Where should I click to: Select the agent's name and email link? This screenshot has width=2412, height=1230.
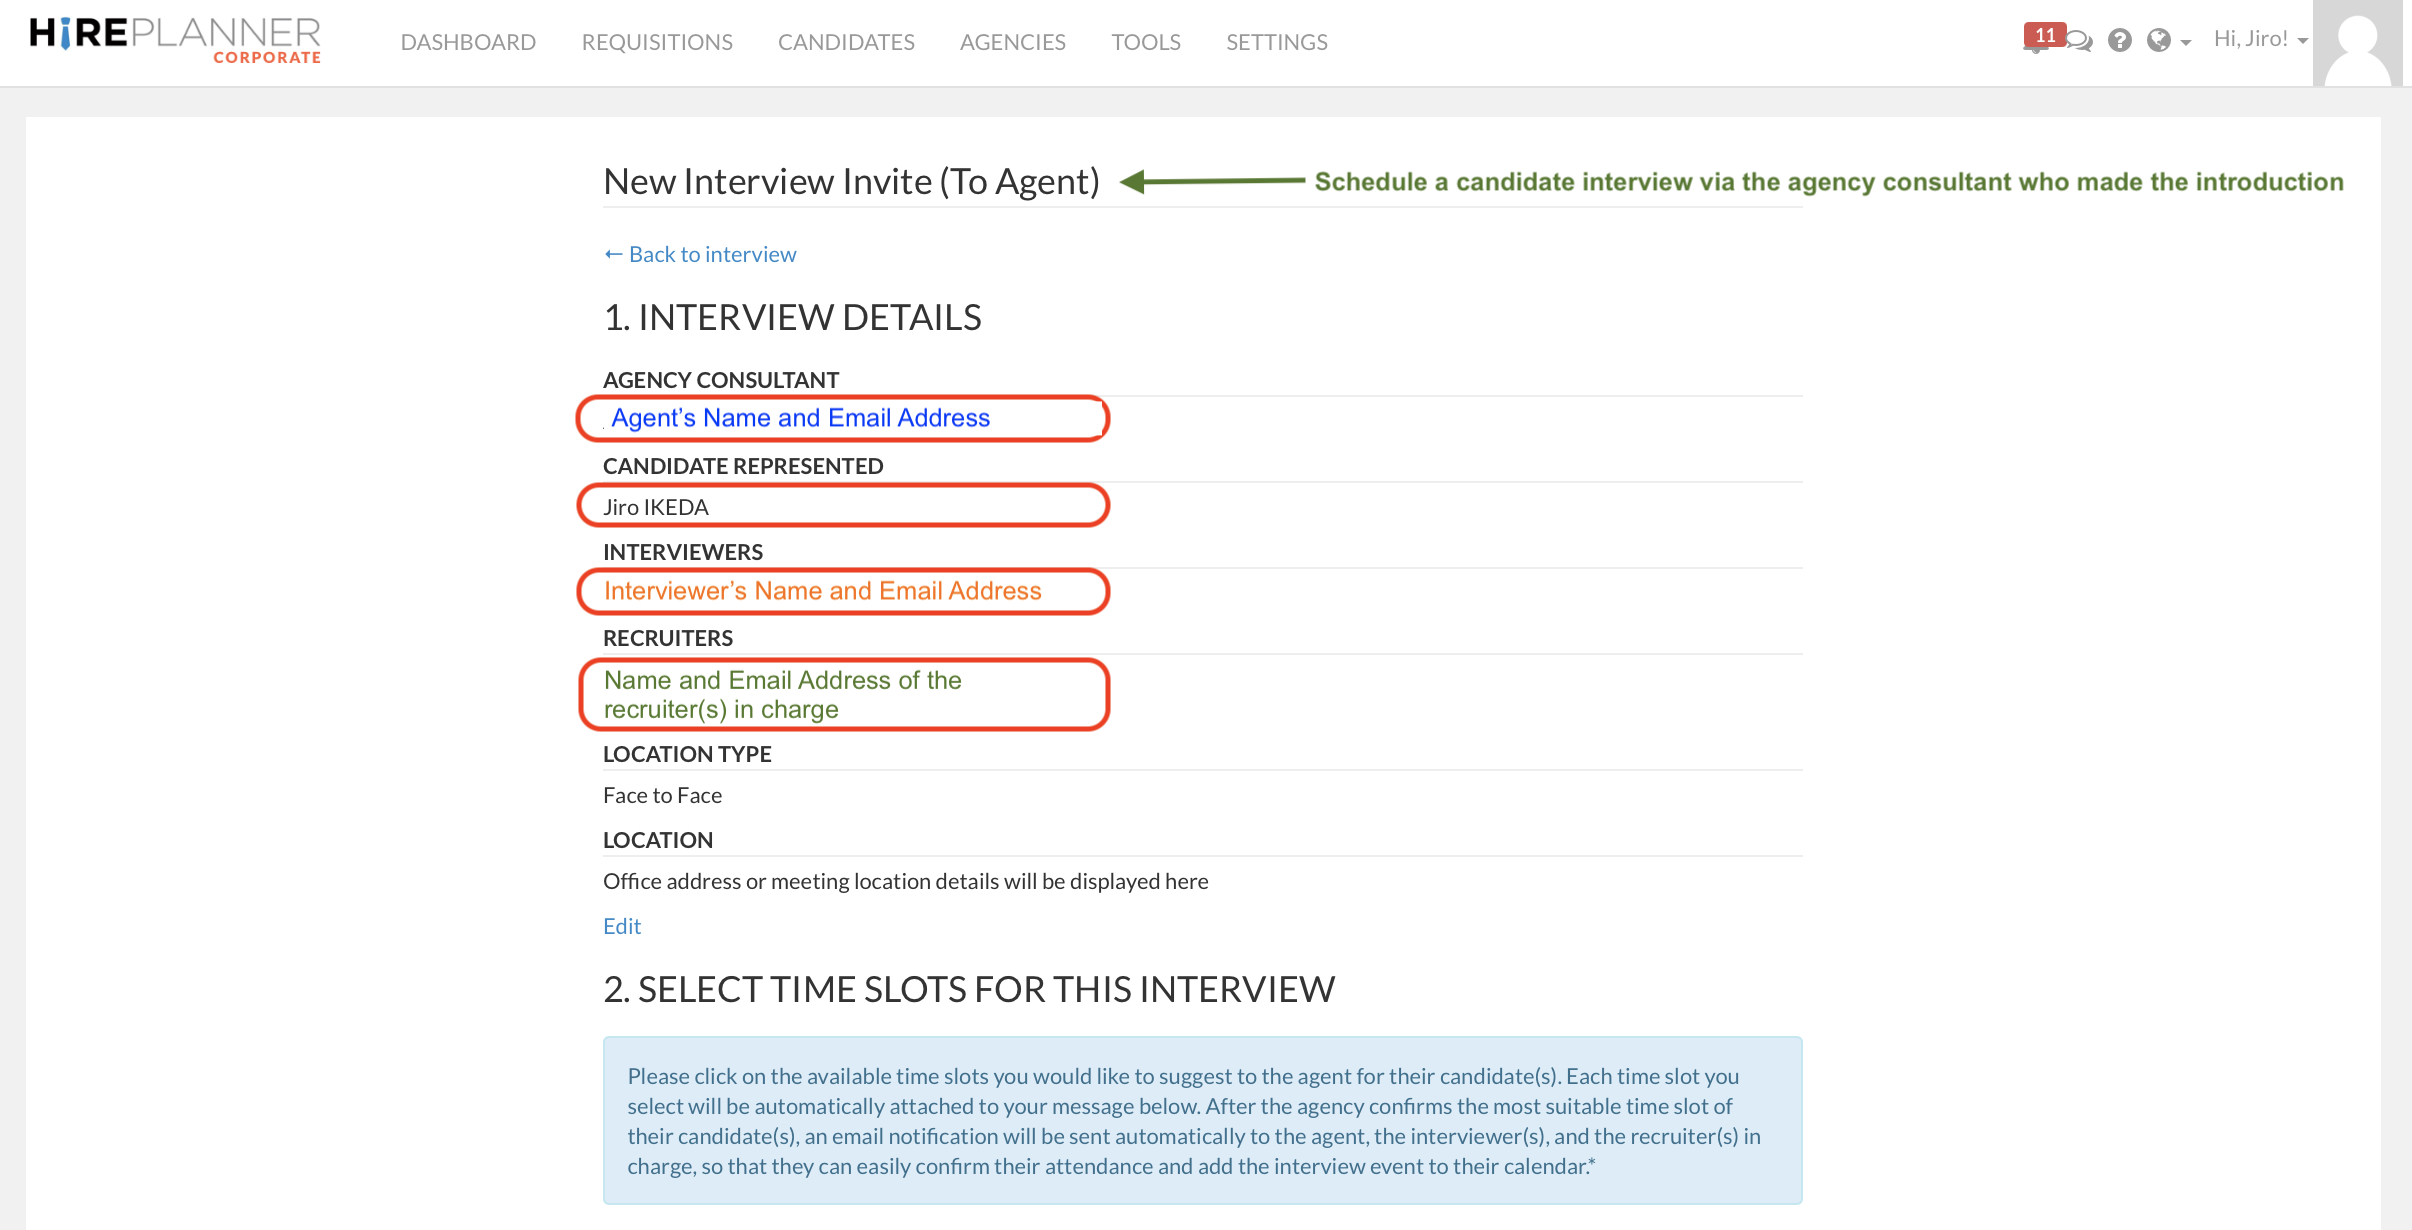[799, 418]
